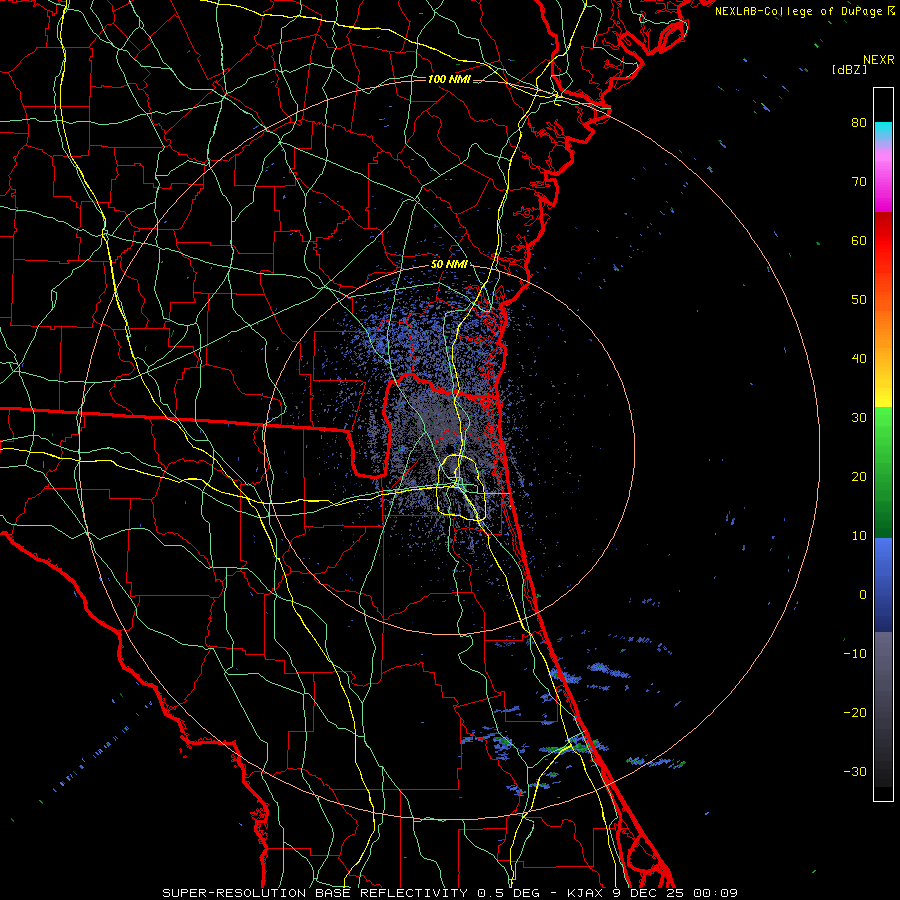Click the '50 NMI' range ring label
The image size is (900, 900).
[x=449, y=265]
